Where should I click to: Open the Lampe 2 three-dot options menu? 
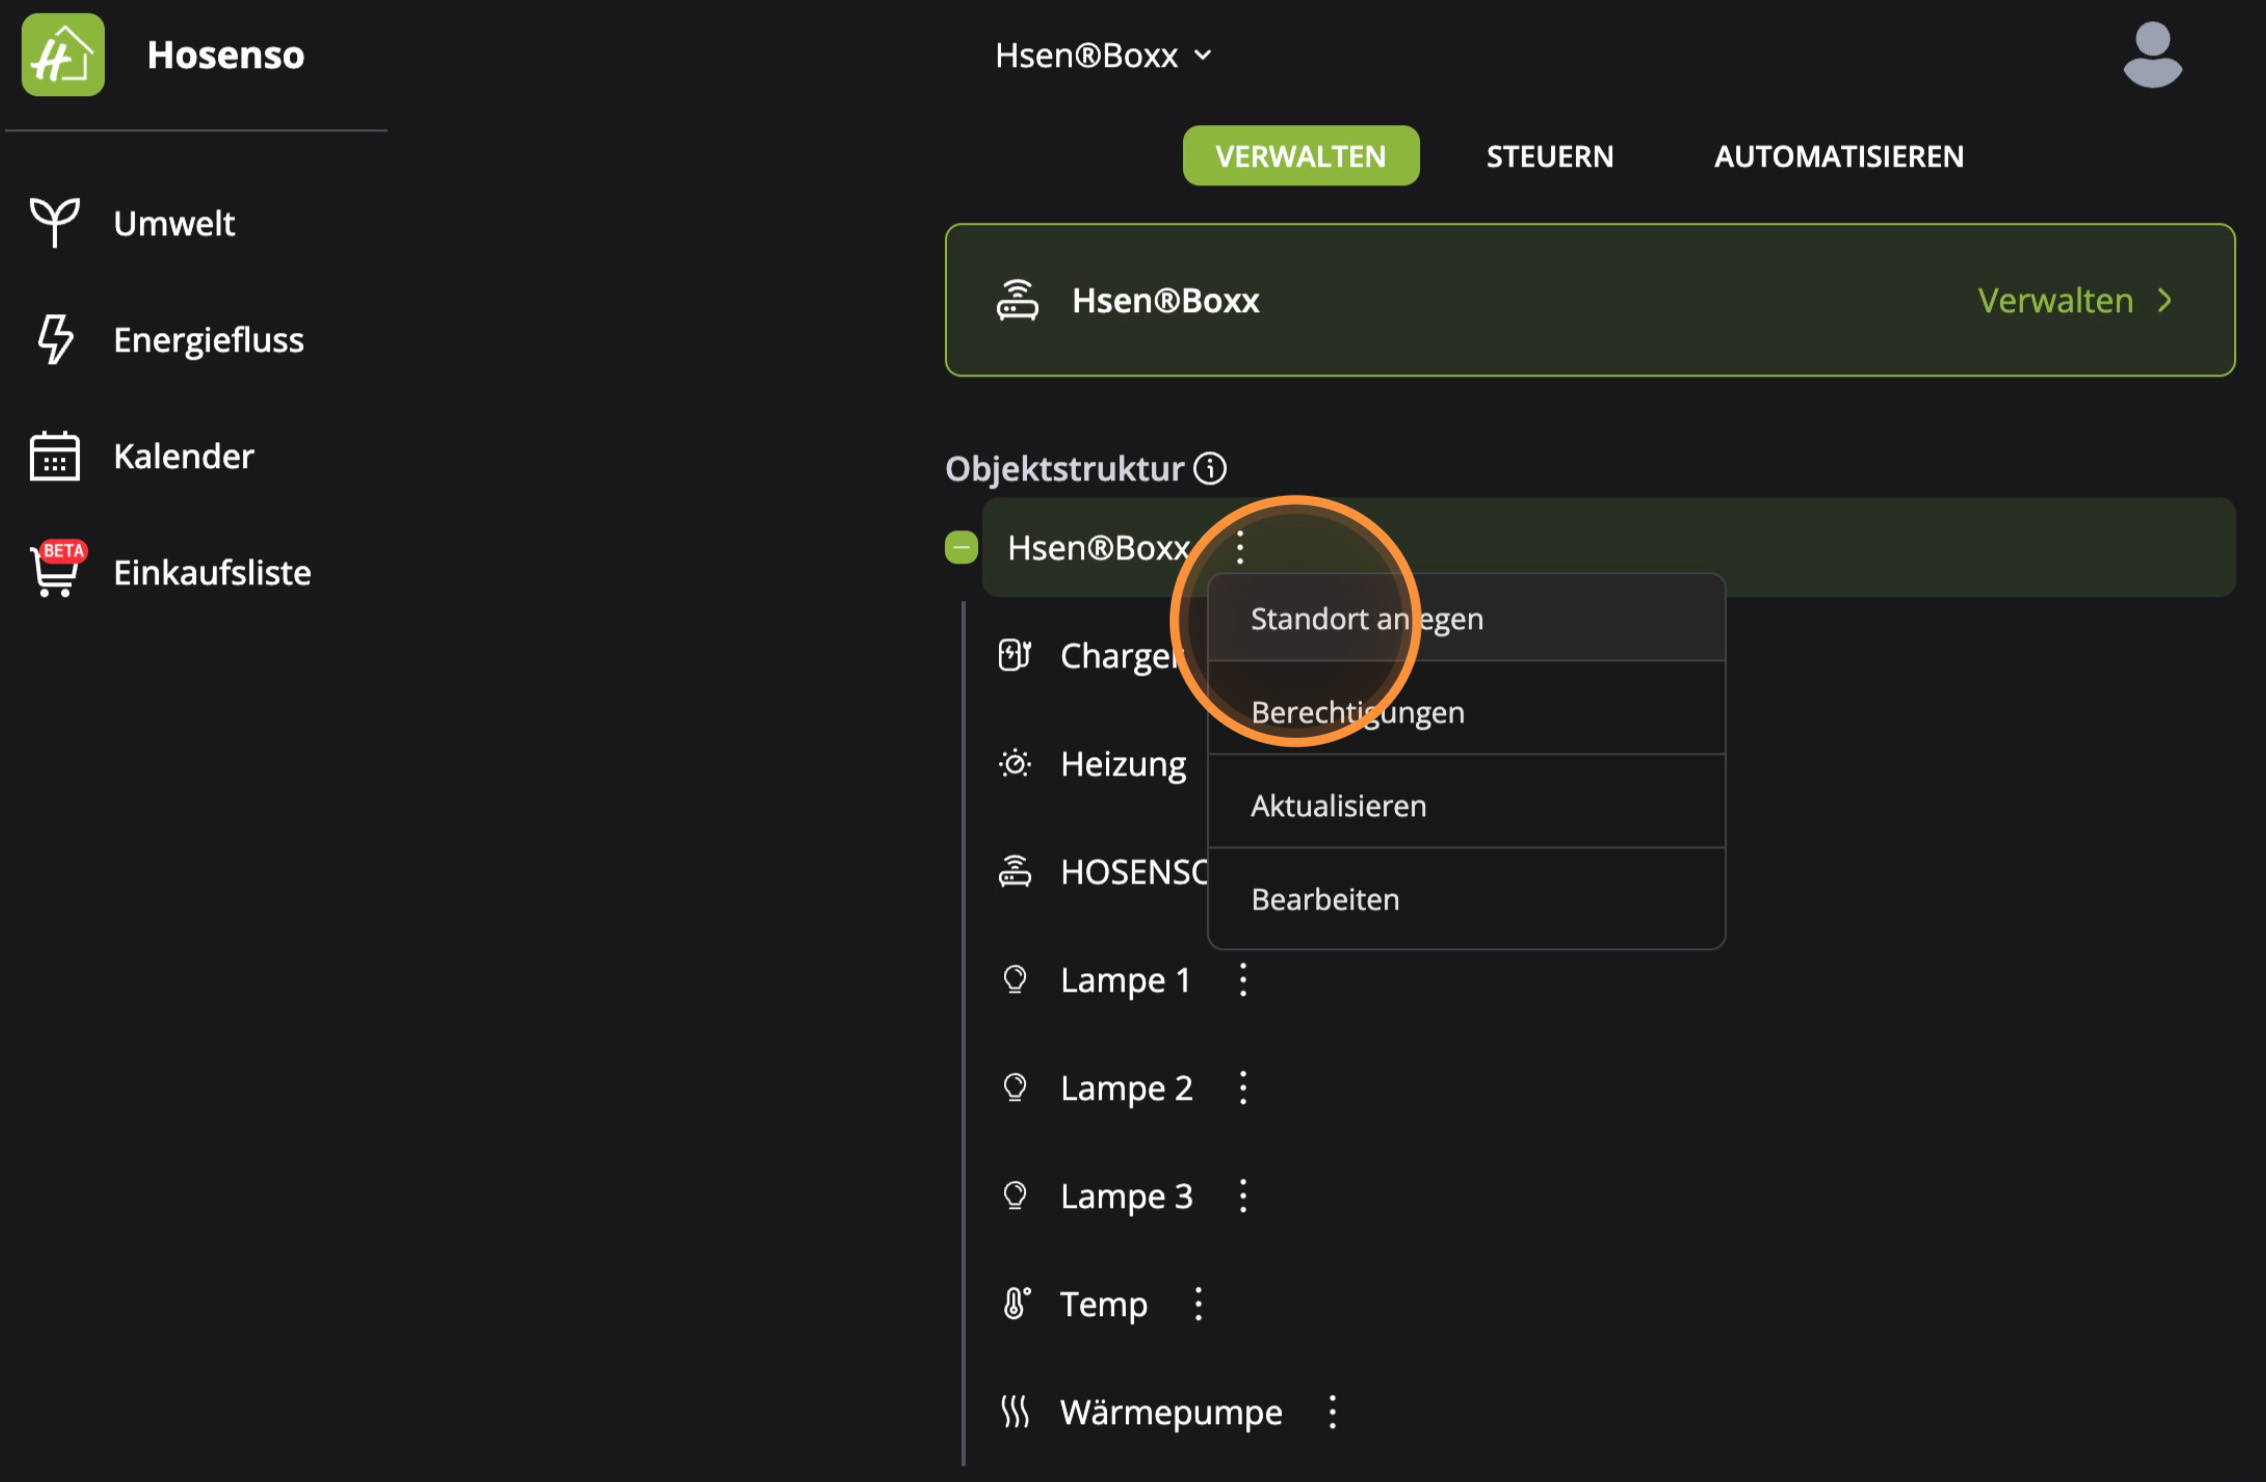tap(1243, 1087)
